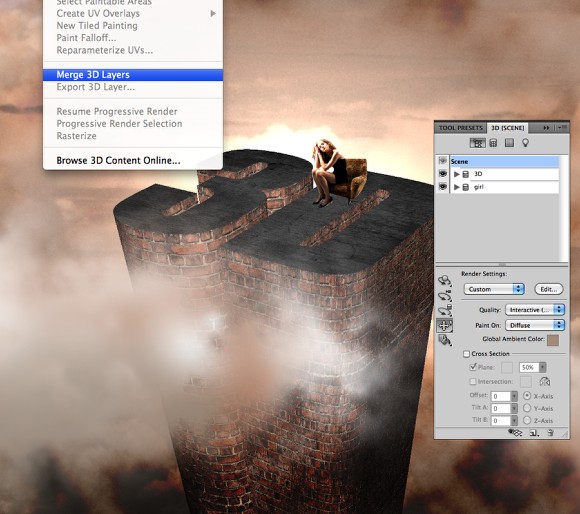Open the Render Settings Custom dropdown
The width and height of the screenshot is (580, 514).
click(494, 289)
